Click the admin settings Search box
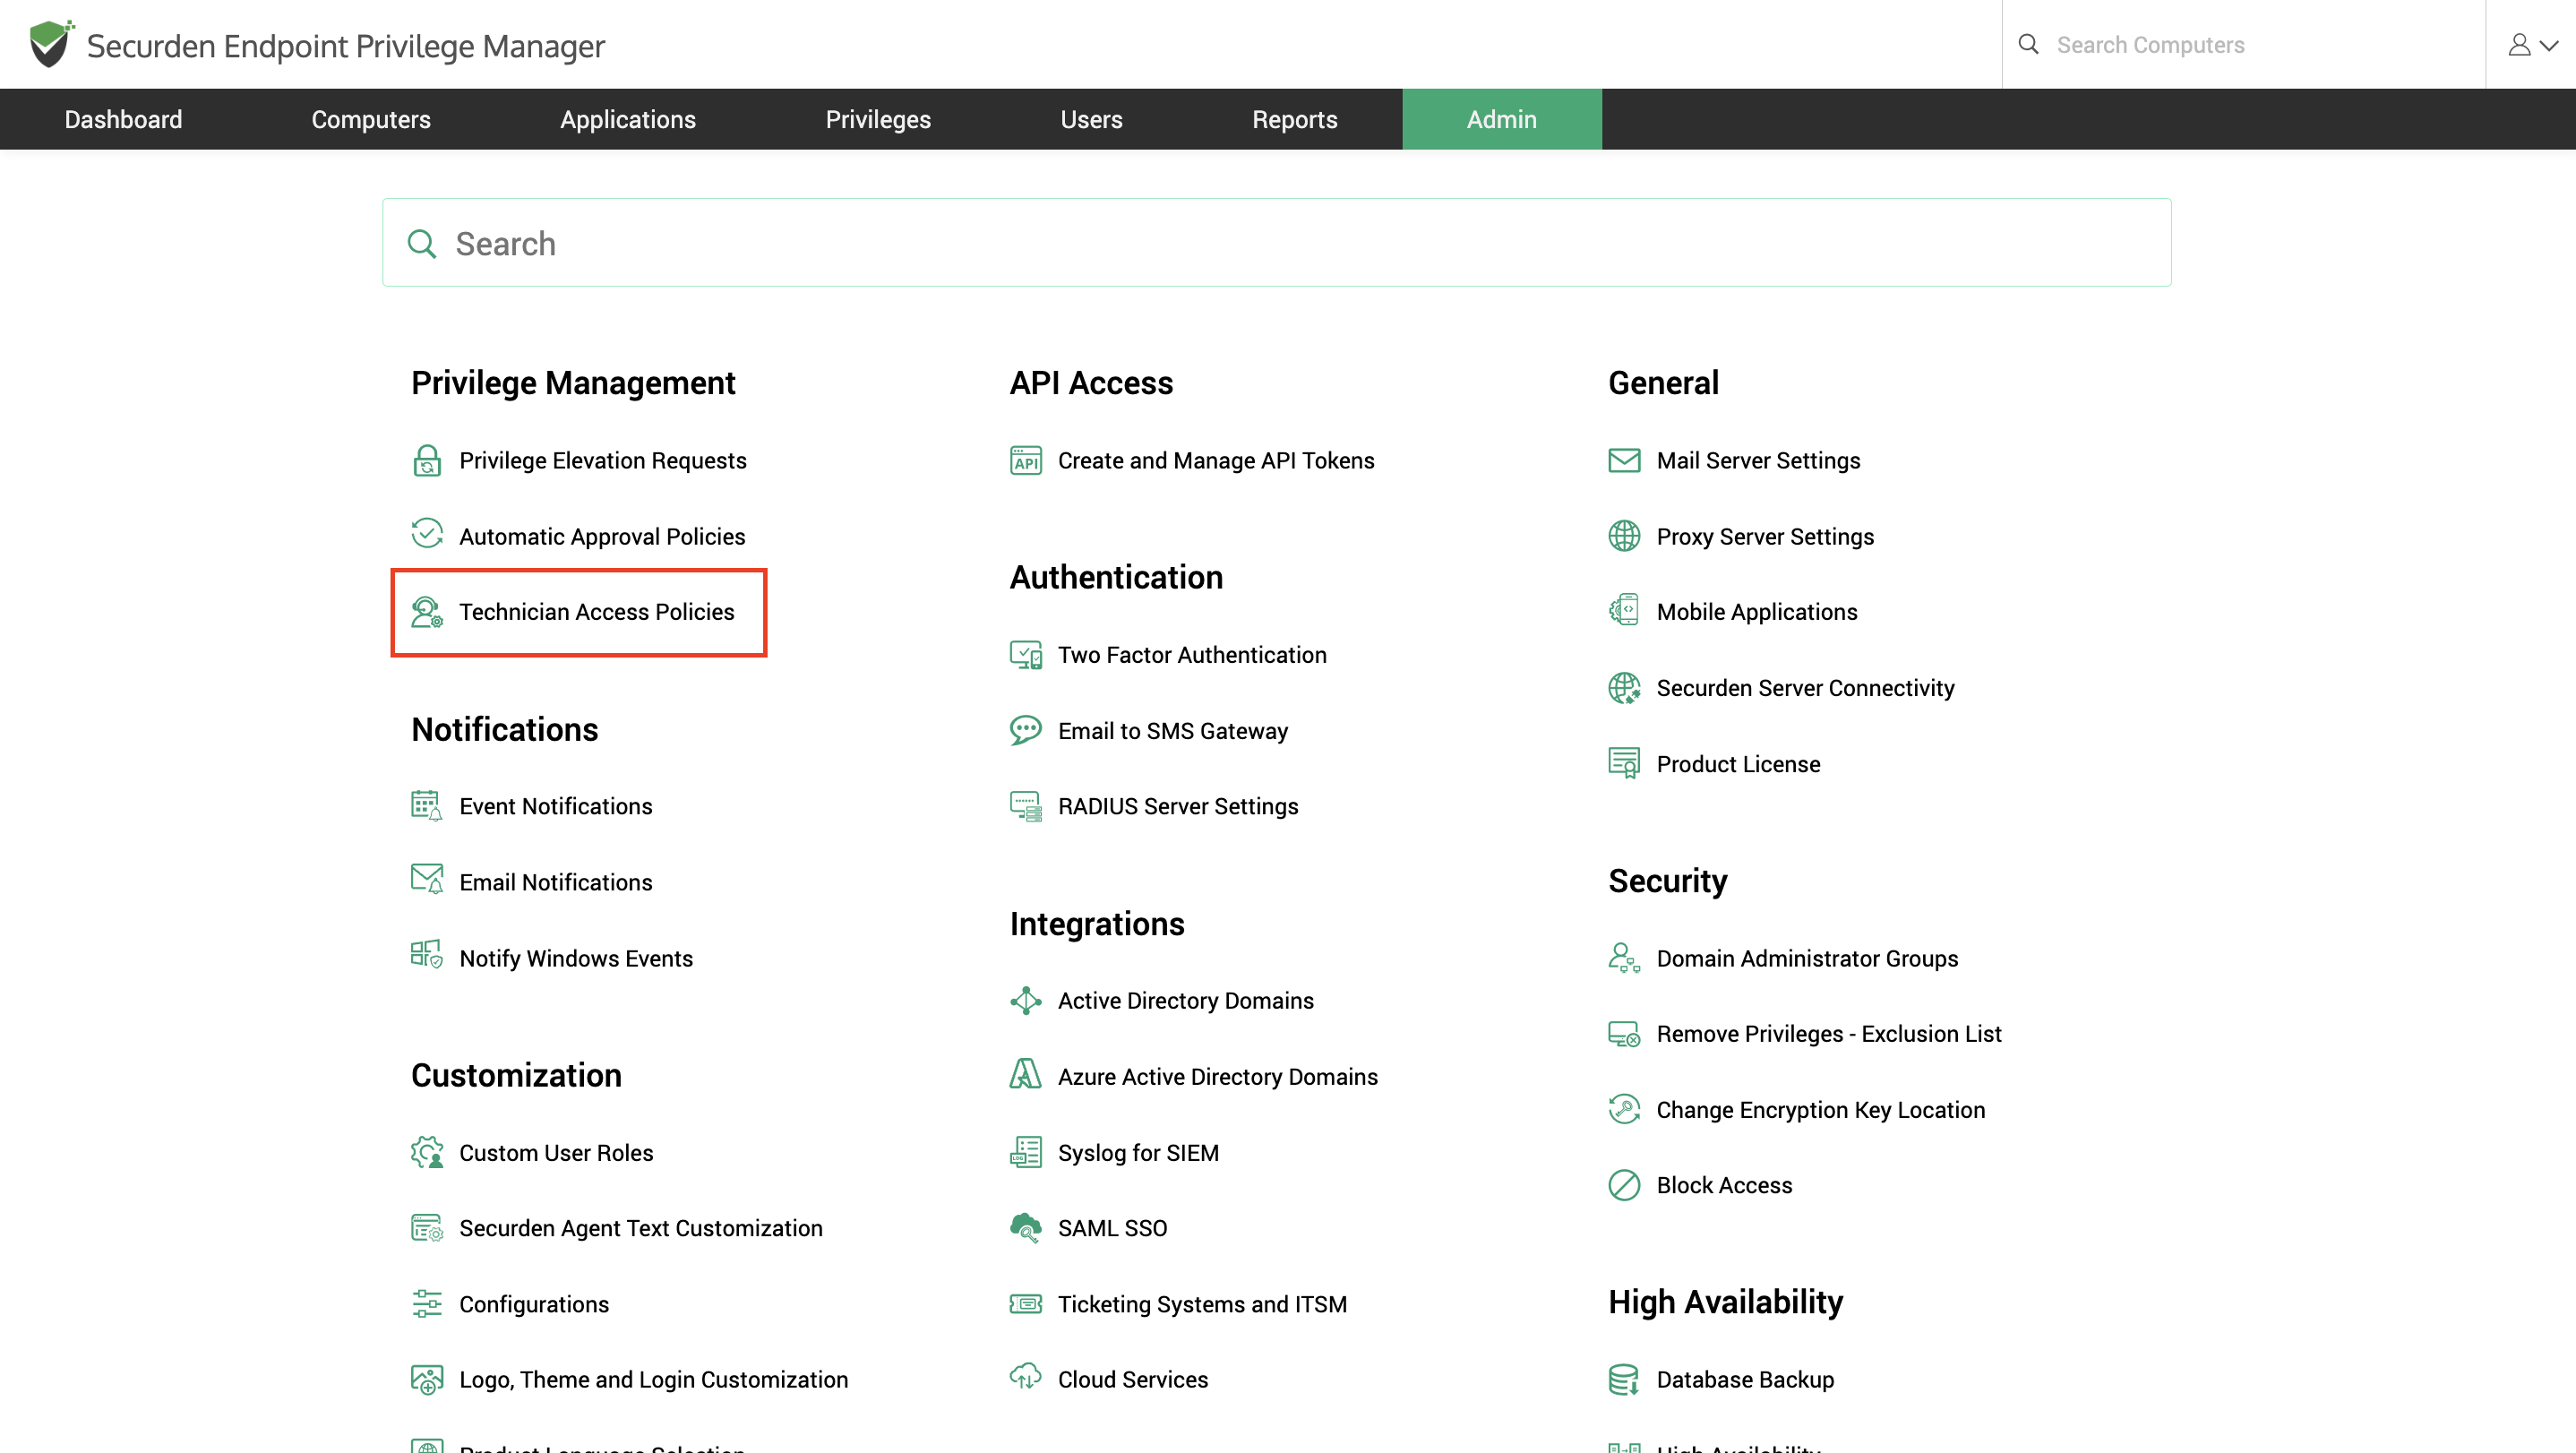The width and height of the screenshot is (2576, 1453). coord(1277,243)
